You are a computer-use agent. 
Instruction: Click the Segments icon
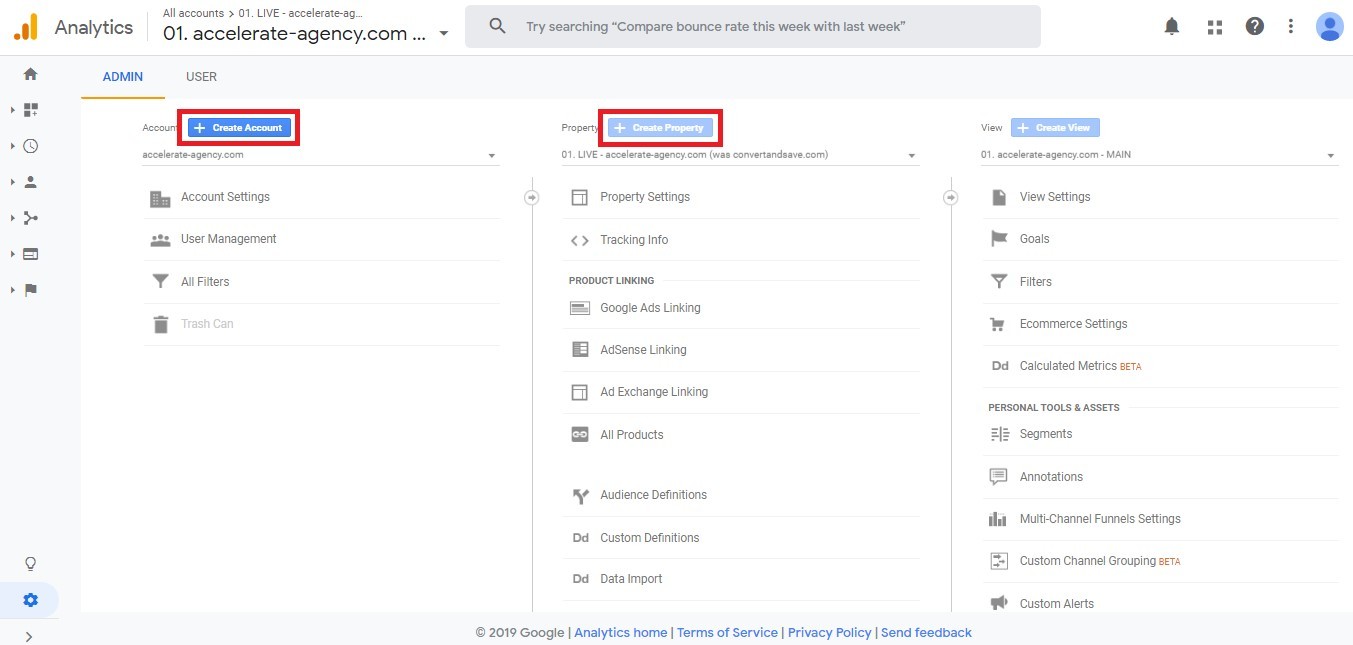tap(999, 434)
